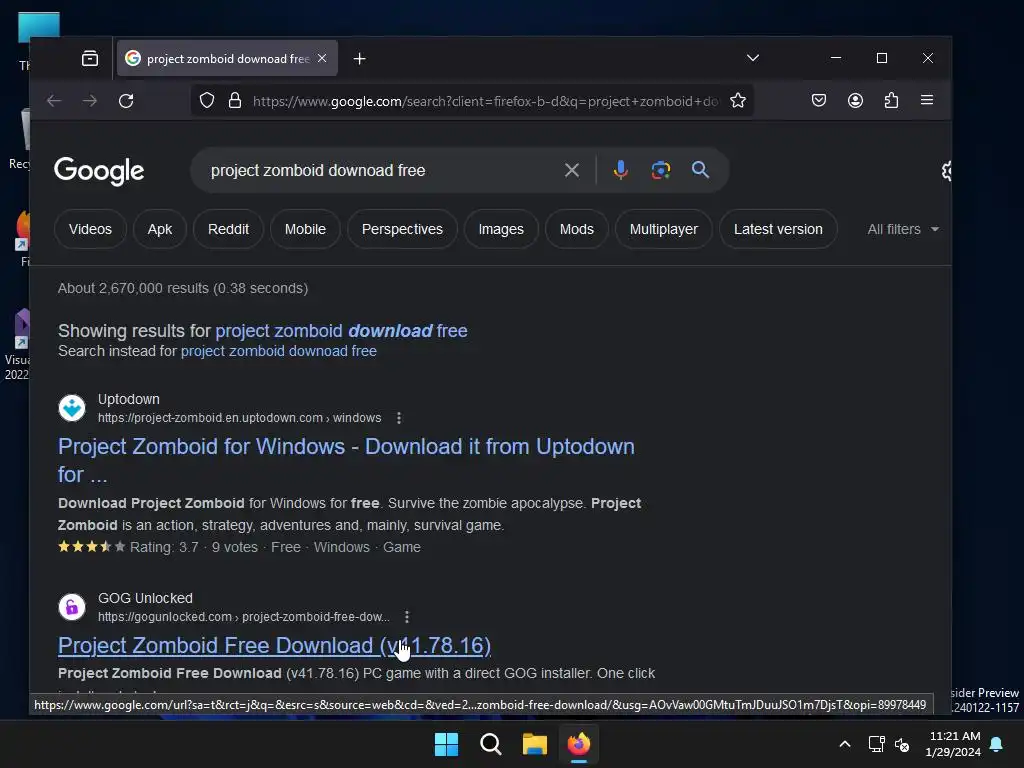Click Firefox icon in taskbar
Image resolution: width=1024 pixels, height=768 pixels.
click(x=579, y=744)
